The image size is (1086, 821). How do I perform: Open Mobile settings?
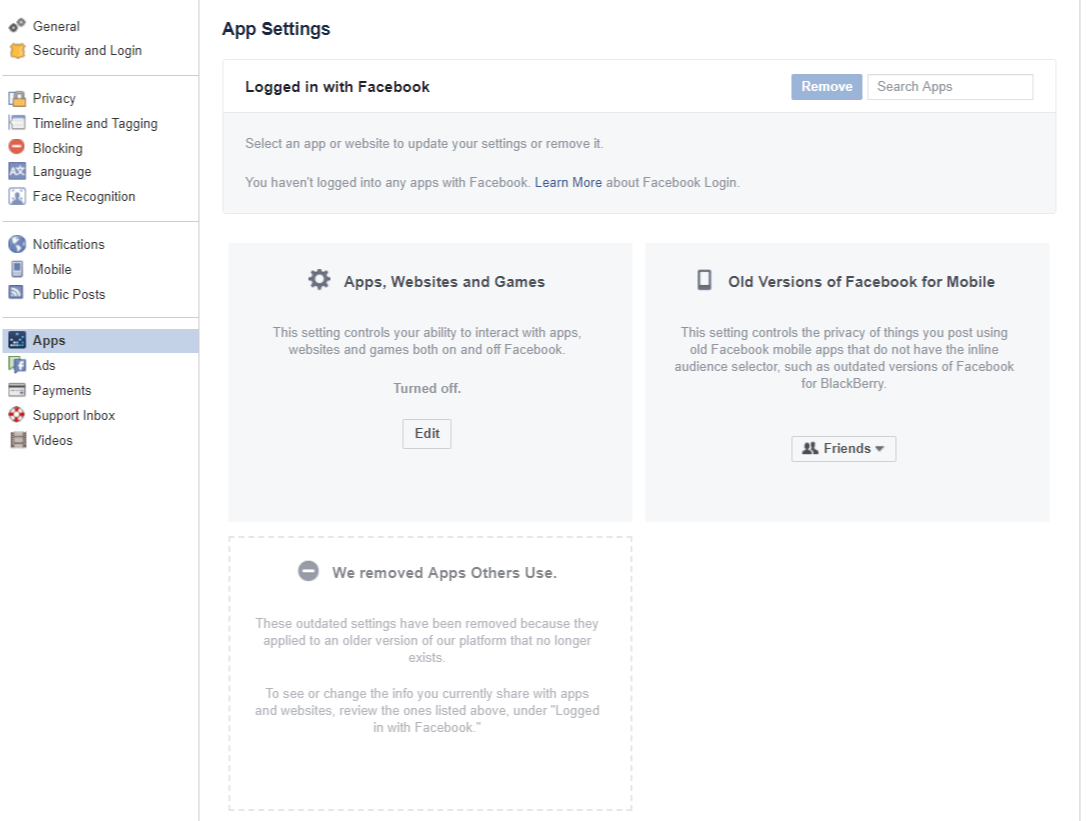click(x=52, y=269)
